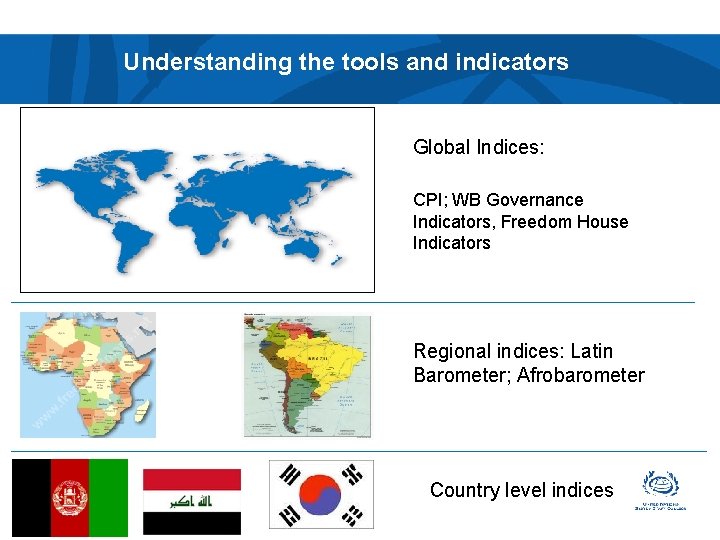The width and height of the screenshot is (720, 540).
Task: Click the 'Regional indices: Latin' text line
Action: point(513,351)
